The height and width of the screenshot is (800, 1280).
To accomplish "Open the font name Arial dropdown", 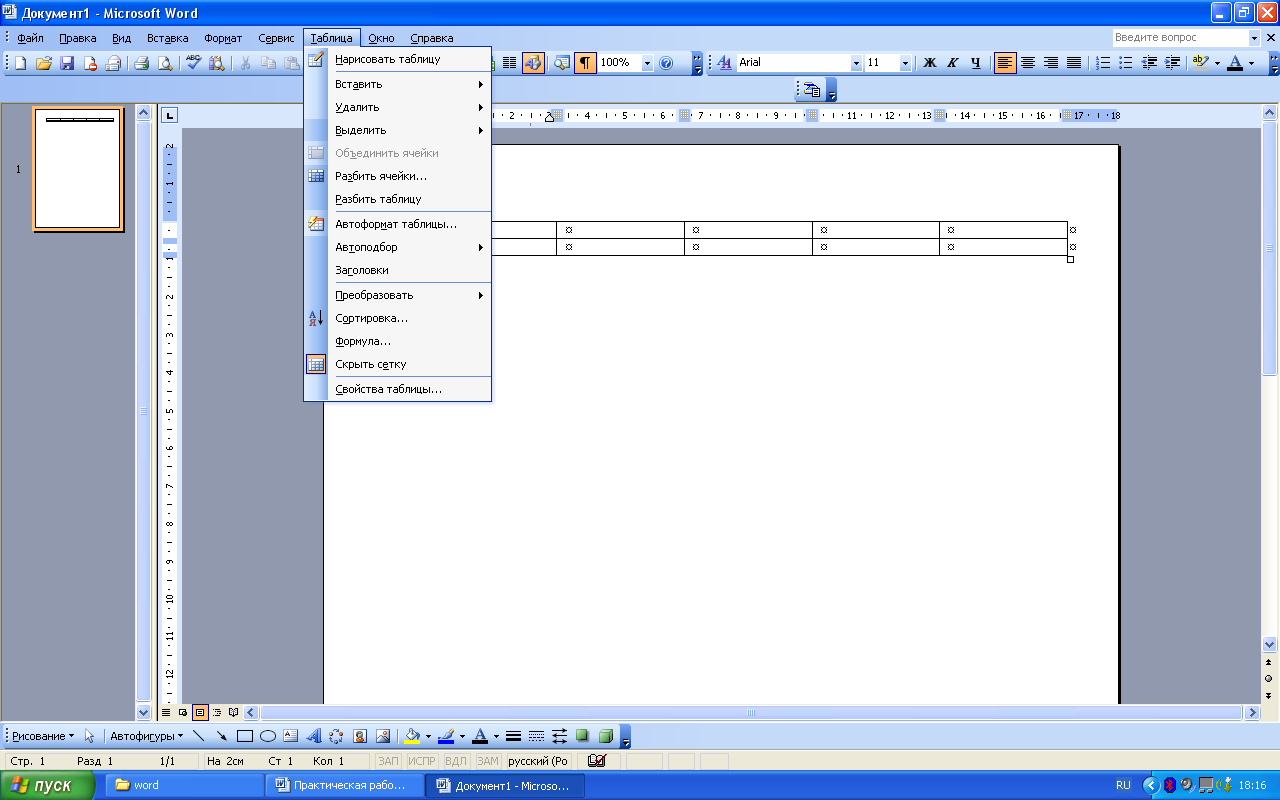I will (856, 63).
